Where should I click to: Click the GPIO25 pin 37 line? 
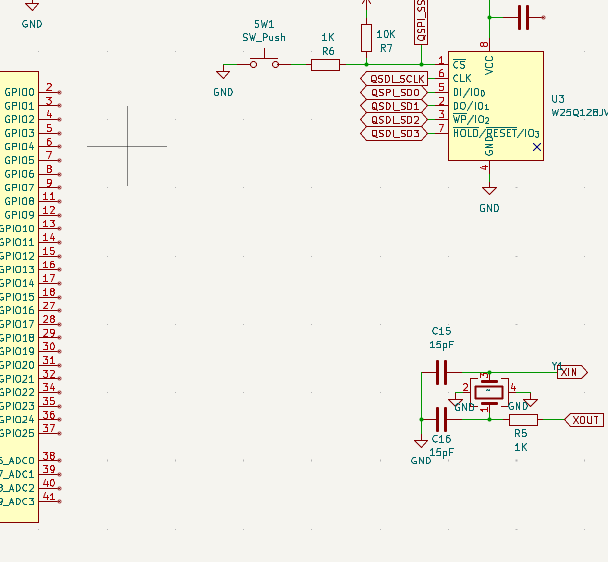pos(50,433)
